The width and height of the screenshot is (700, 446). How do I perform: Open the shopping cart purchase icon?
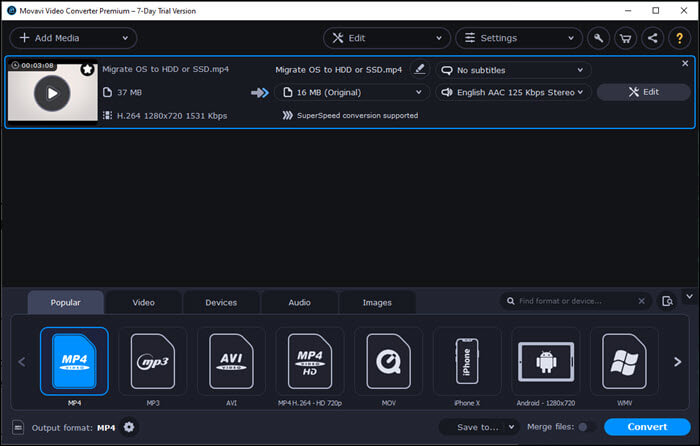[x=626, y=38]
